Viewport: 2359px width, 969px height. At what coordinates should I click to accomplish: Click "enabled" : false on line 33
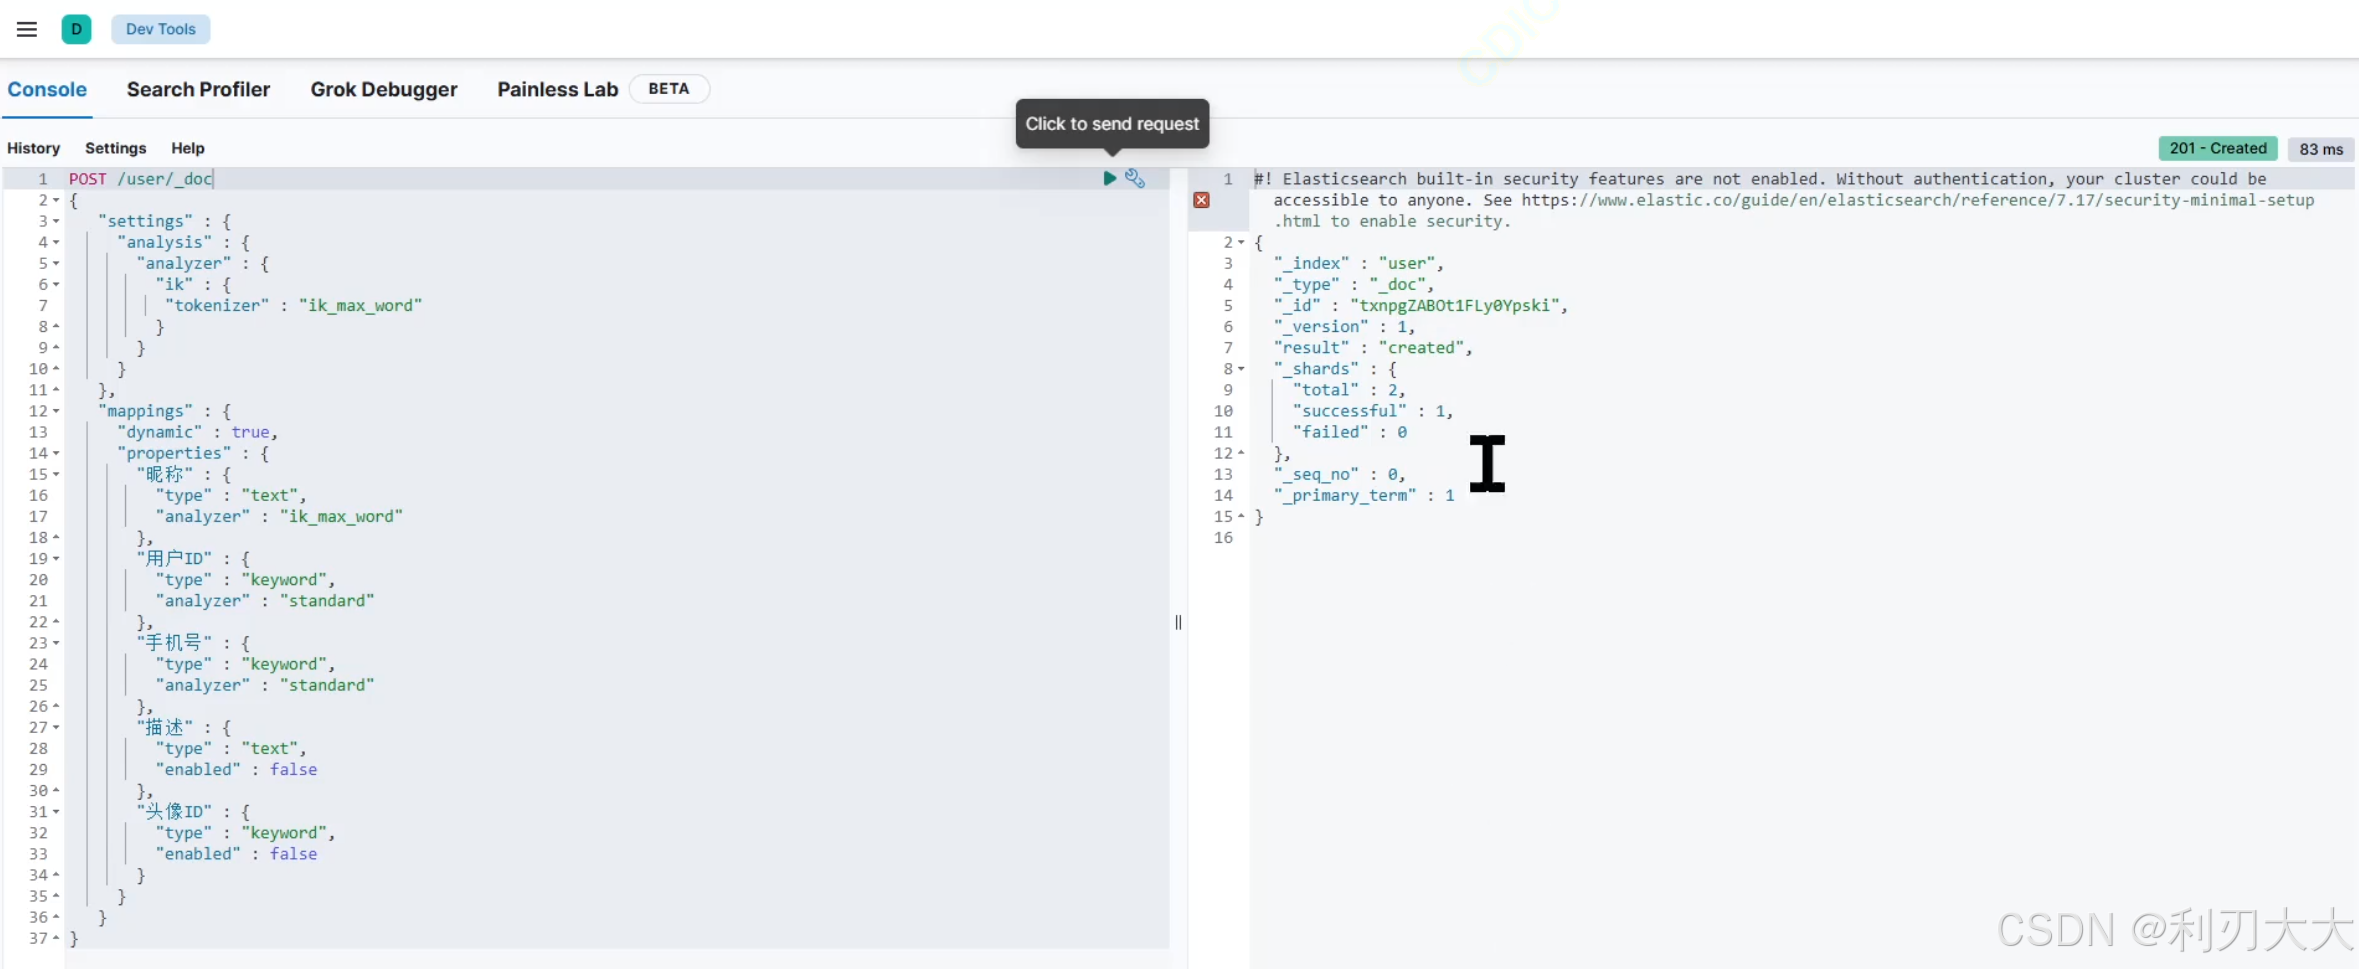(x=236, y=854)
